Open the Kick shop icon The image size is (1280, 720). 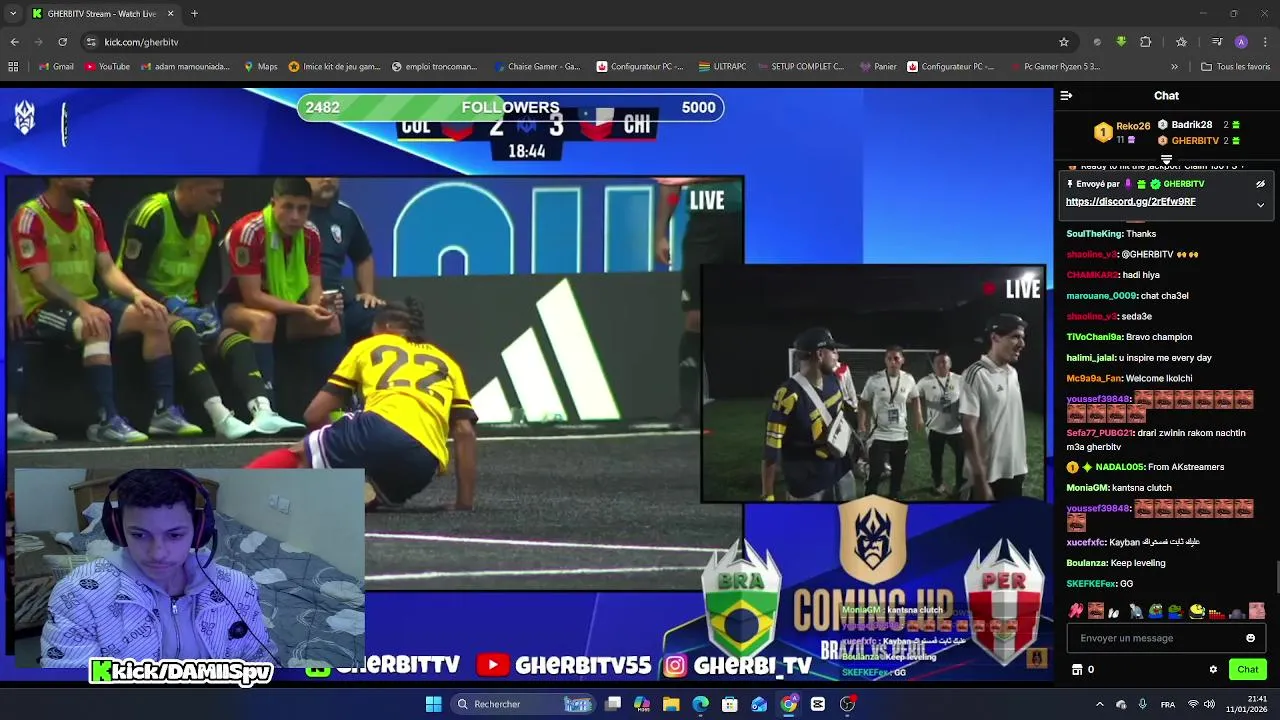[x=1077, y=669]
